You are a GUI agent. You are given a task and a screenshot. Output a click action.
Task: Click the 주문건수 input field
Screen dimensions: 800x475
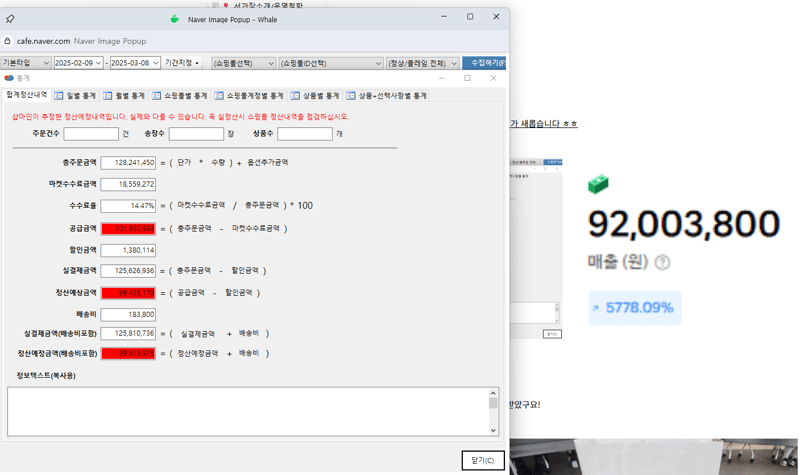pos(91,134)
